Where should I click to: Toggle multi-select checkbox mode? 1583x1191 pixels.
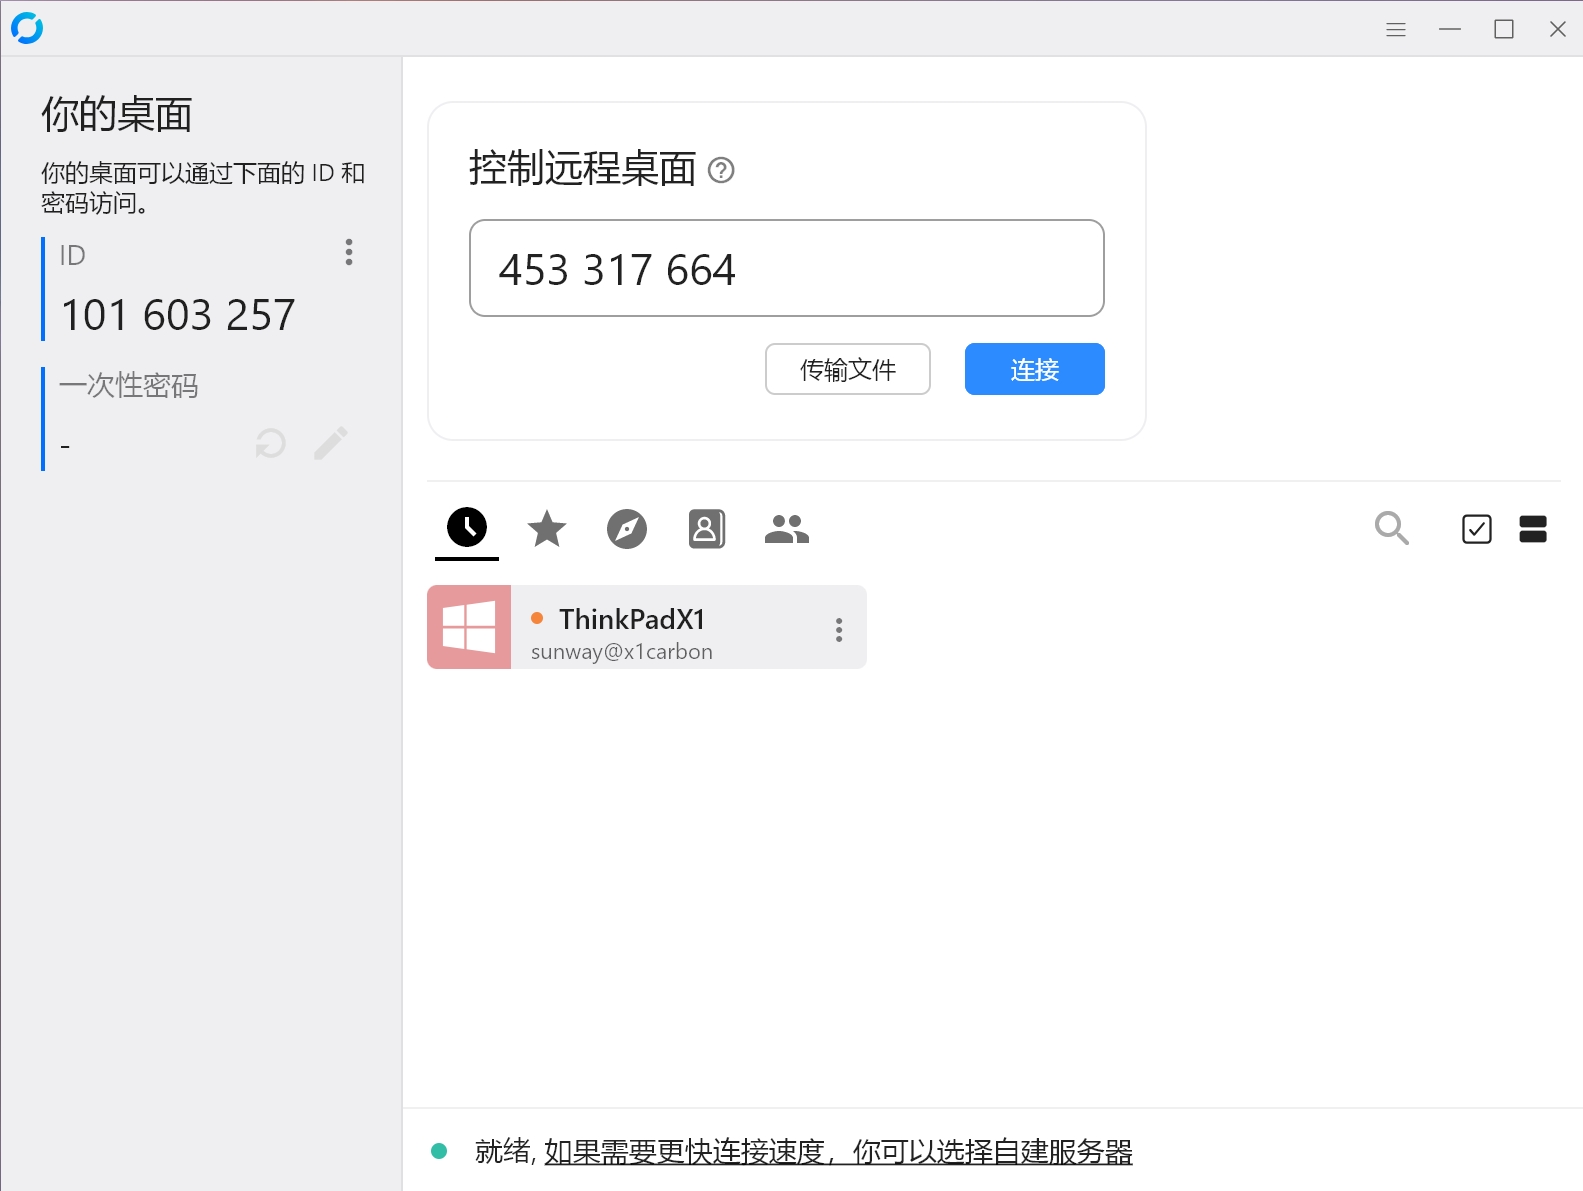tap(1476, 529)
